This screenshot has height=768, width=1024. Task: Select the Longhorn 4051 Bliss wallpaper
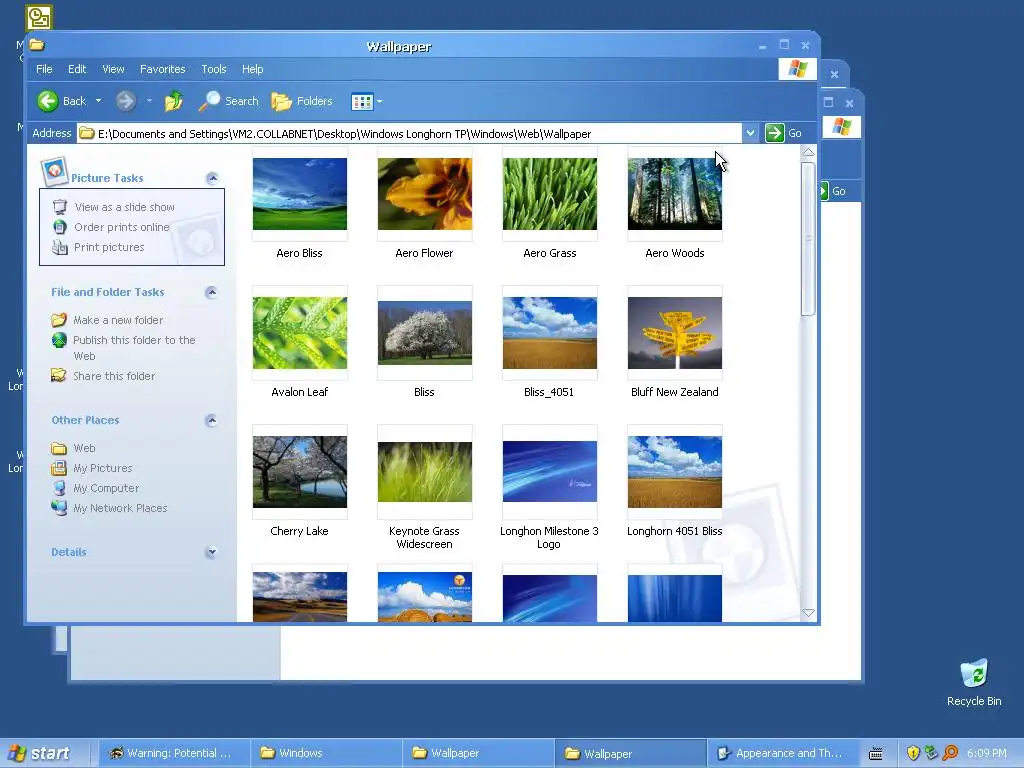675,472
